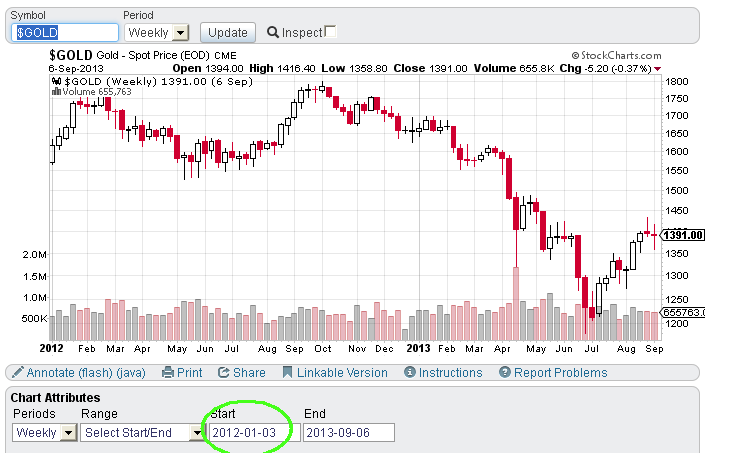Click the 6-Sep-2013 date text
This screenshot has width=733, height=453.
coord(76,69)
